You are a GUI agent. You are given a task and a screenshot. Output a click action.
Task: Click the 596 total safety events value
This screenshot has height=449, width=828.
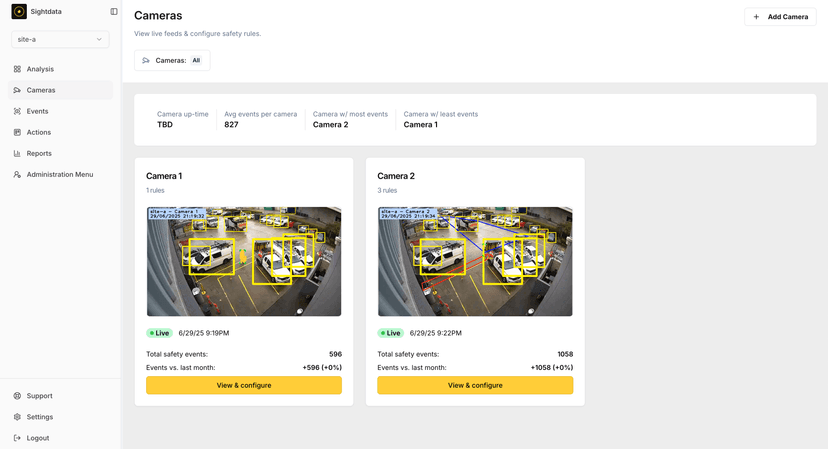coord(335,354)
